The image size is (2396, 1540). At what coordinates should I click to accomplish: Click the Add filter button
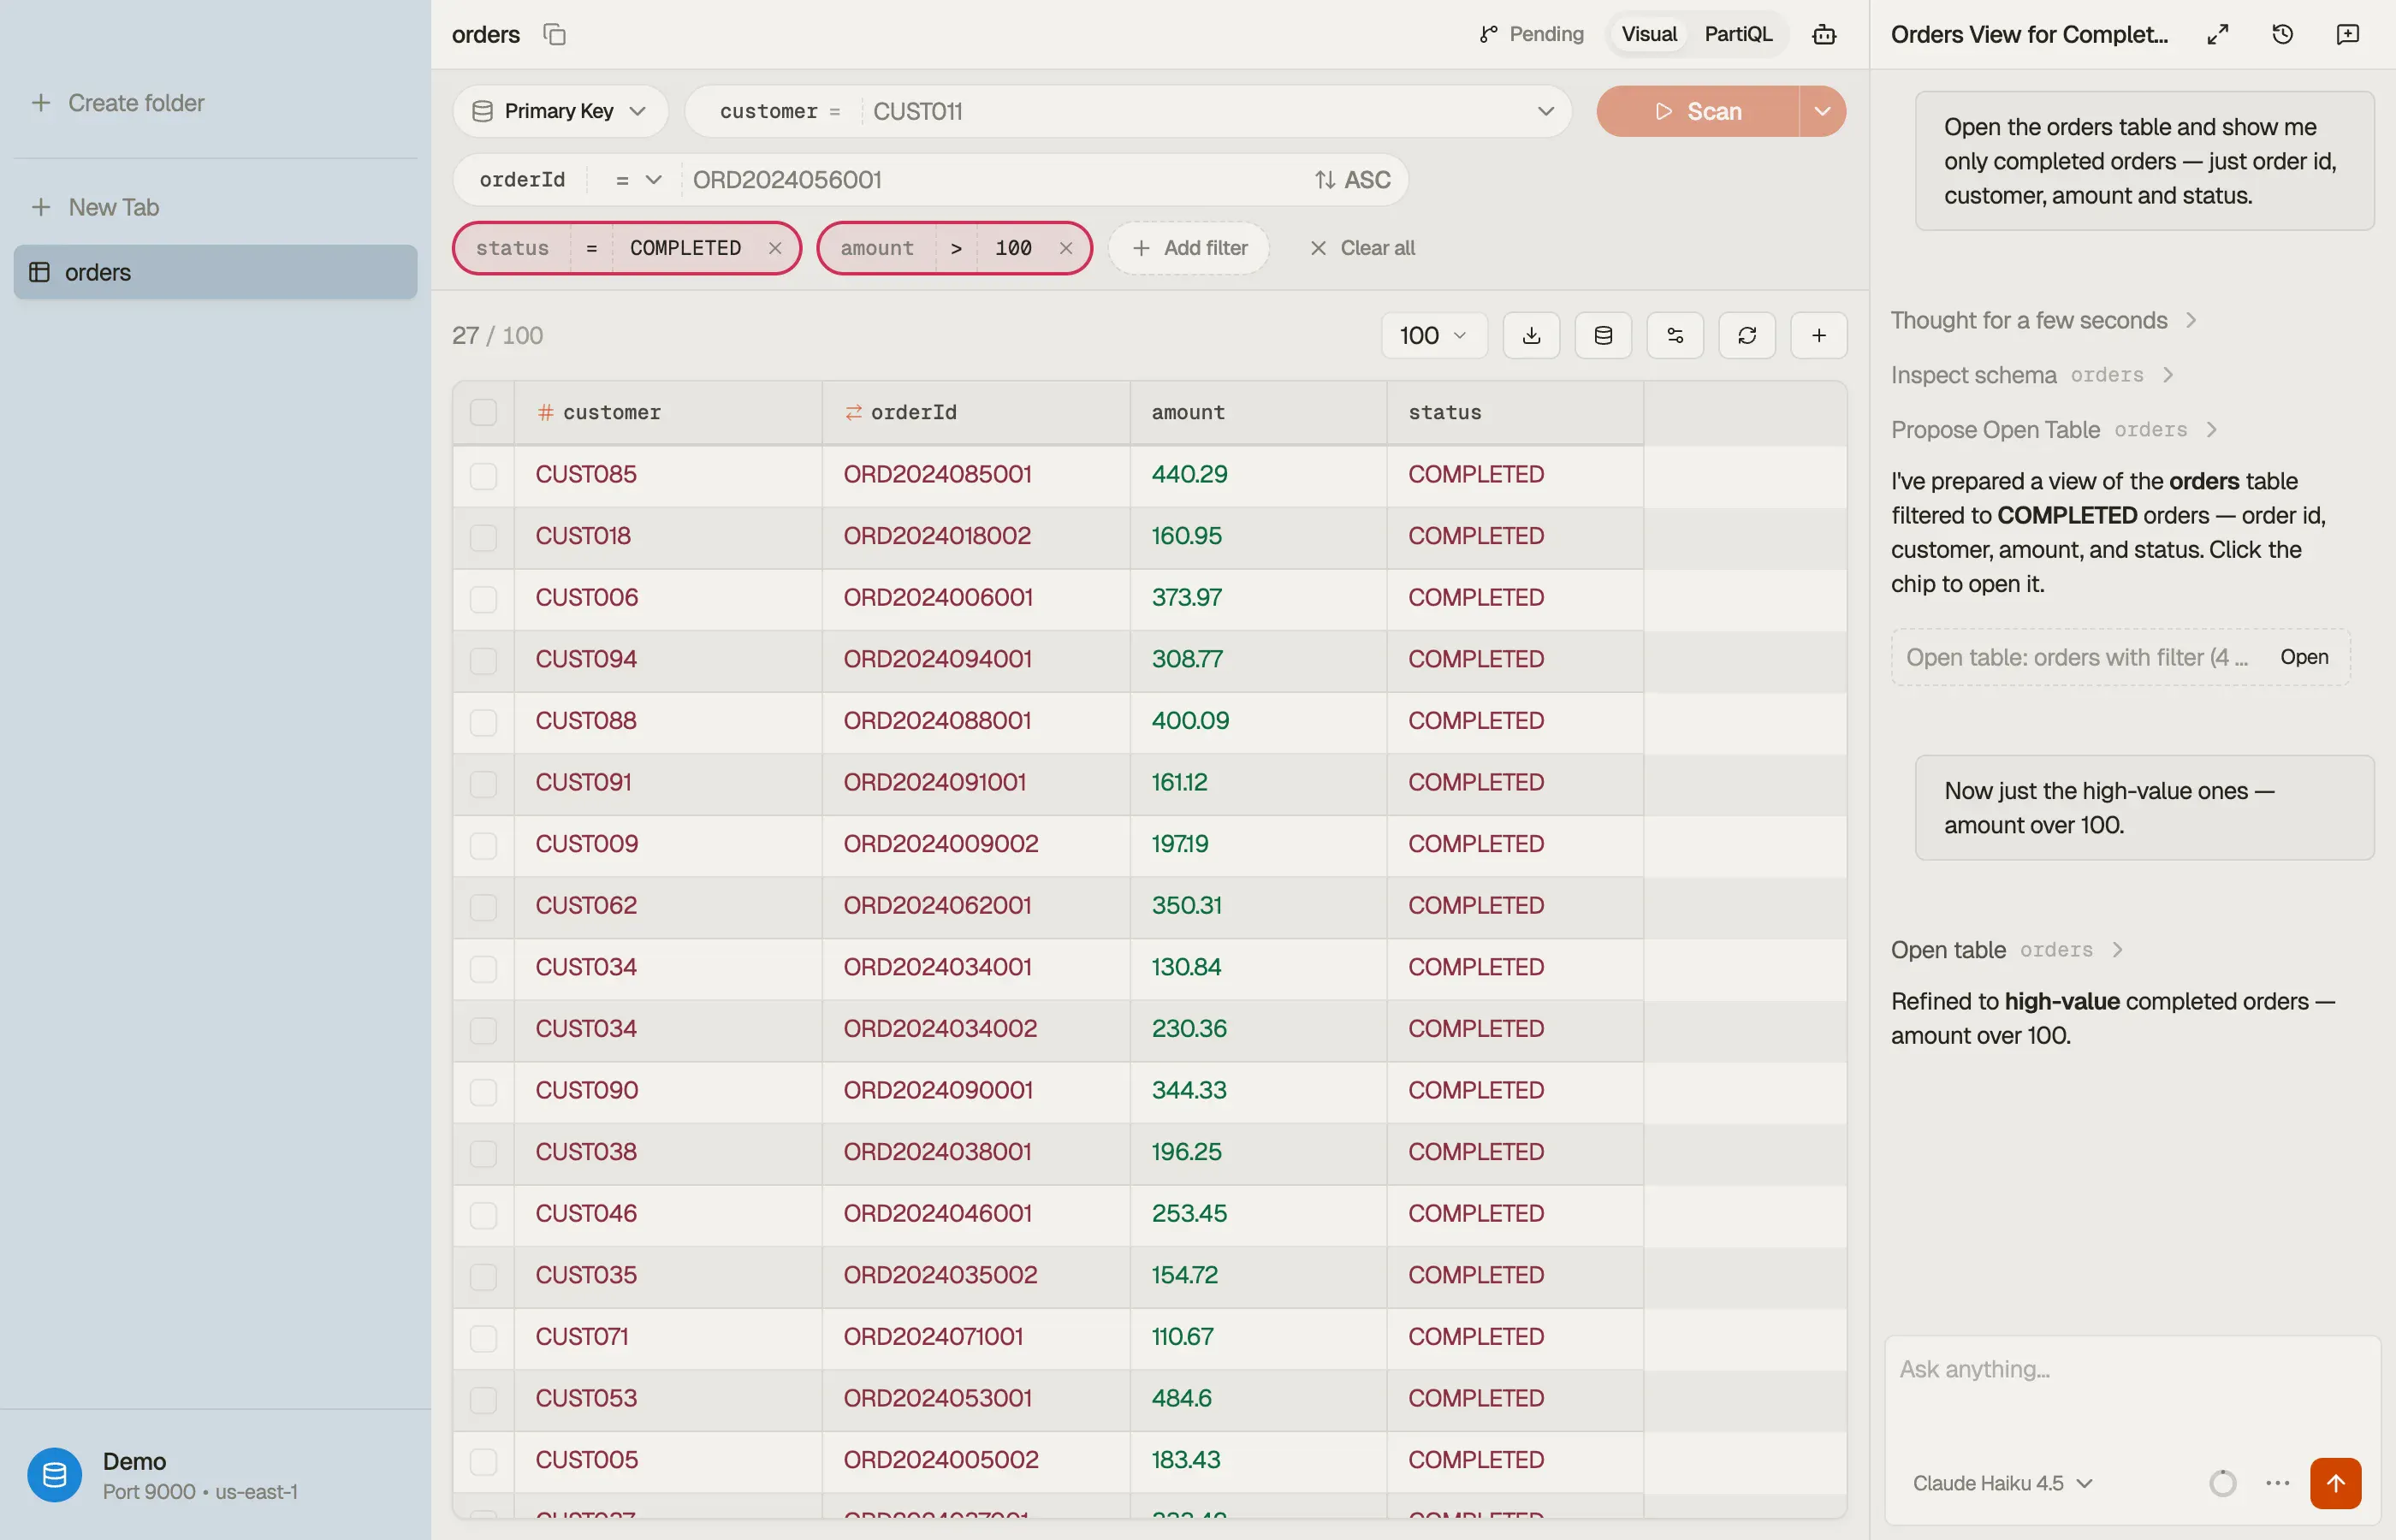(1189, 248)
